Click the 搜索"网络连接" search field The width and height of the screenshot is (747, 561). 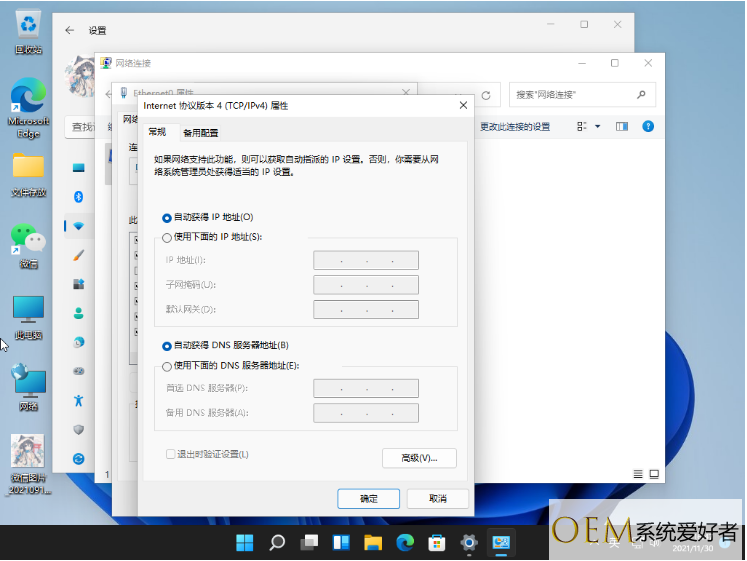click(570, 95)
